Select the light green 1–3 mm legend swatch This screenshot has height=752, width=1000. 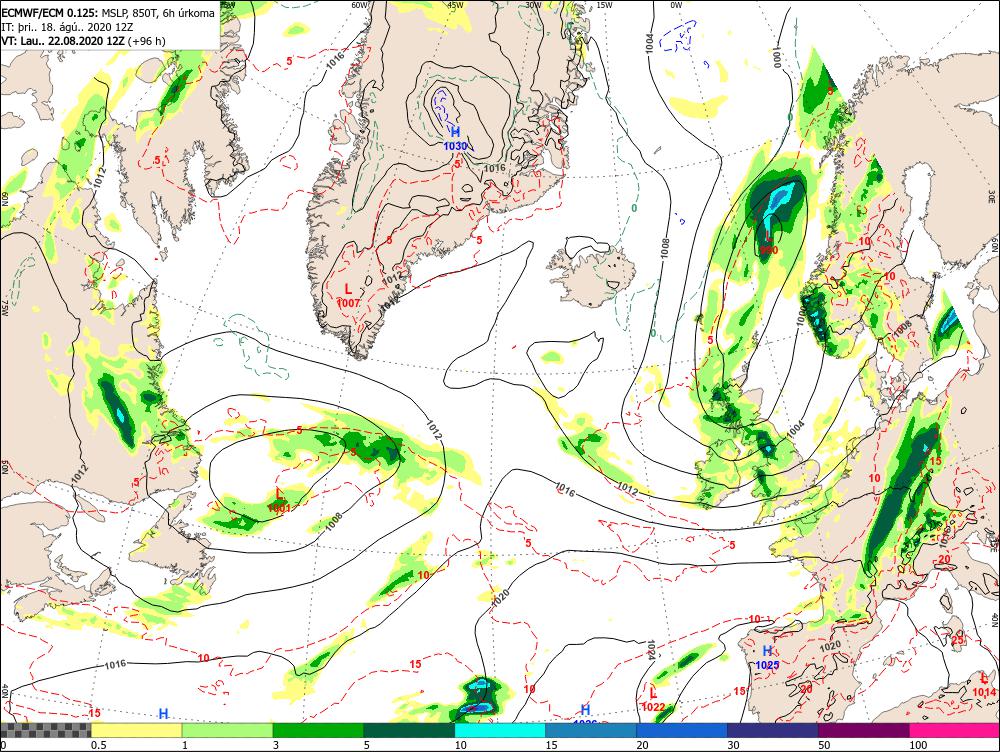point(227,730)
